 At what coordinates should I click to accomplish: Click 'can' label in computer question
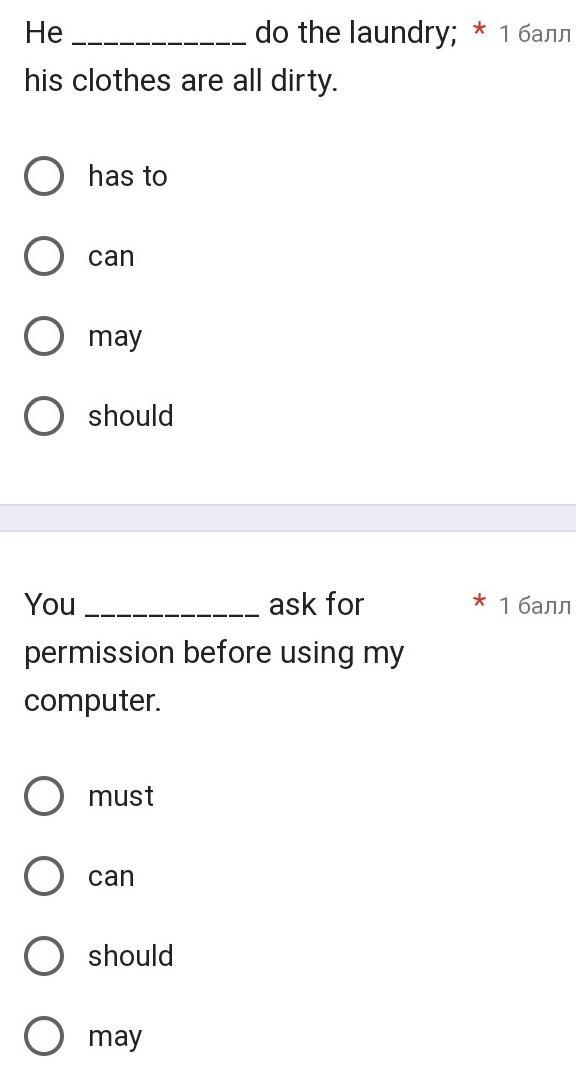pos(111,877)
